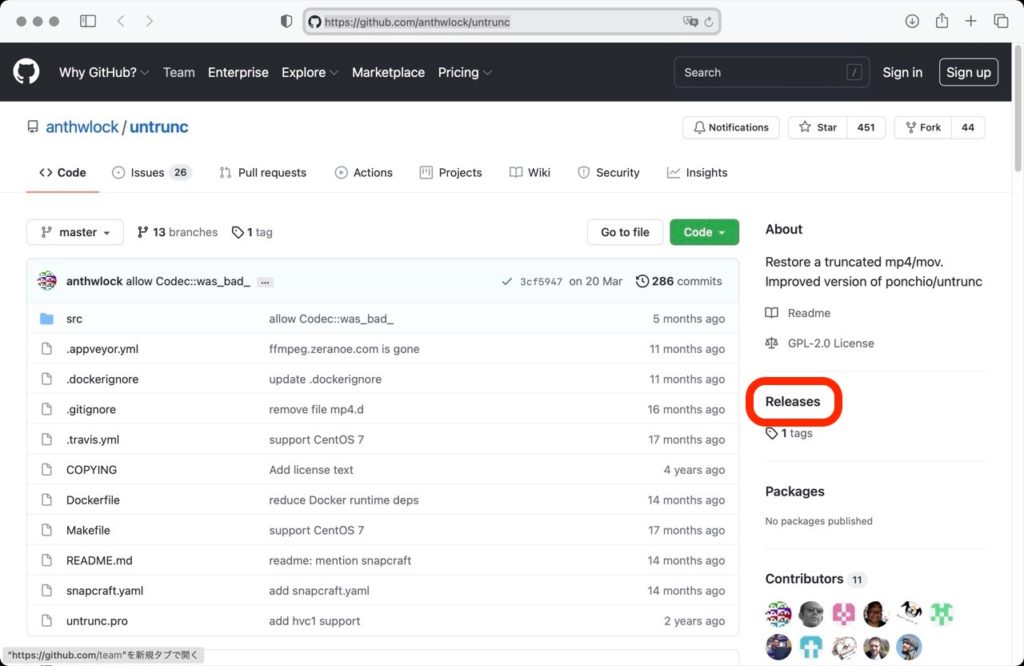Switch to the Issues tab
The image size is (1024, 666).
pyautogui.click(x=150, y=173)
